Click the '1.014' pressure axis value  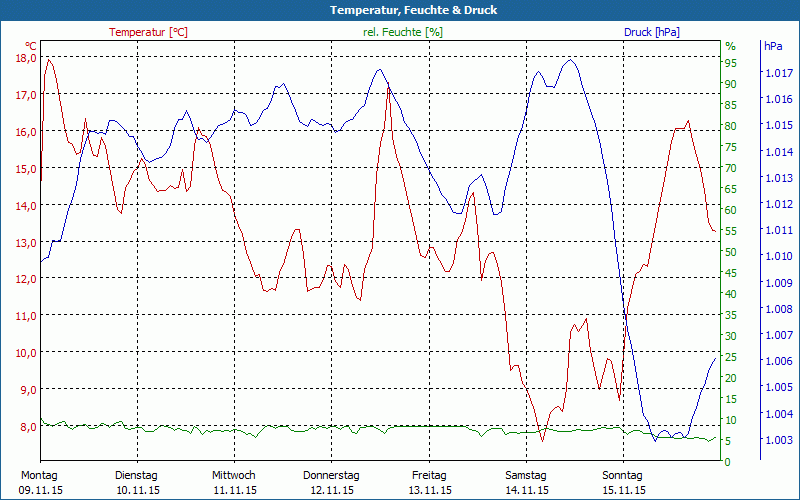coord(779,152)
